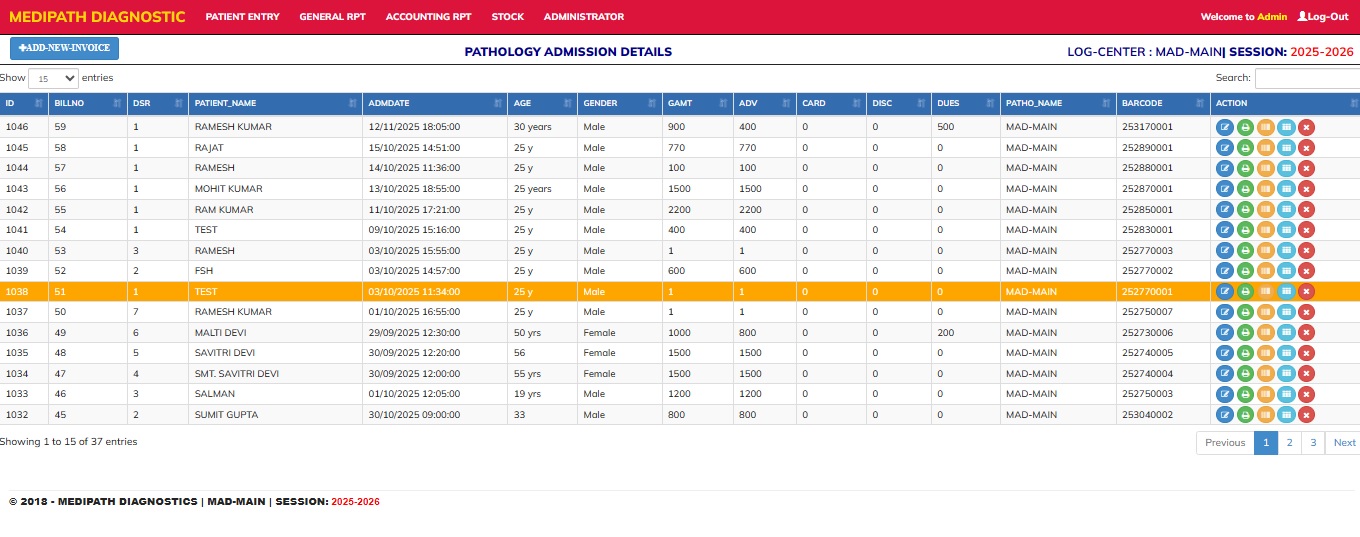Click the Log-Out link

pos(1322,17)
